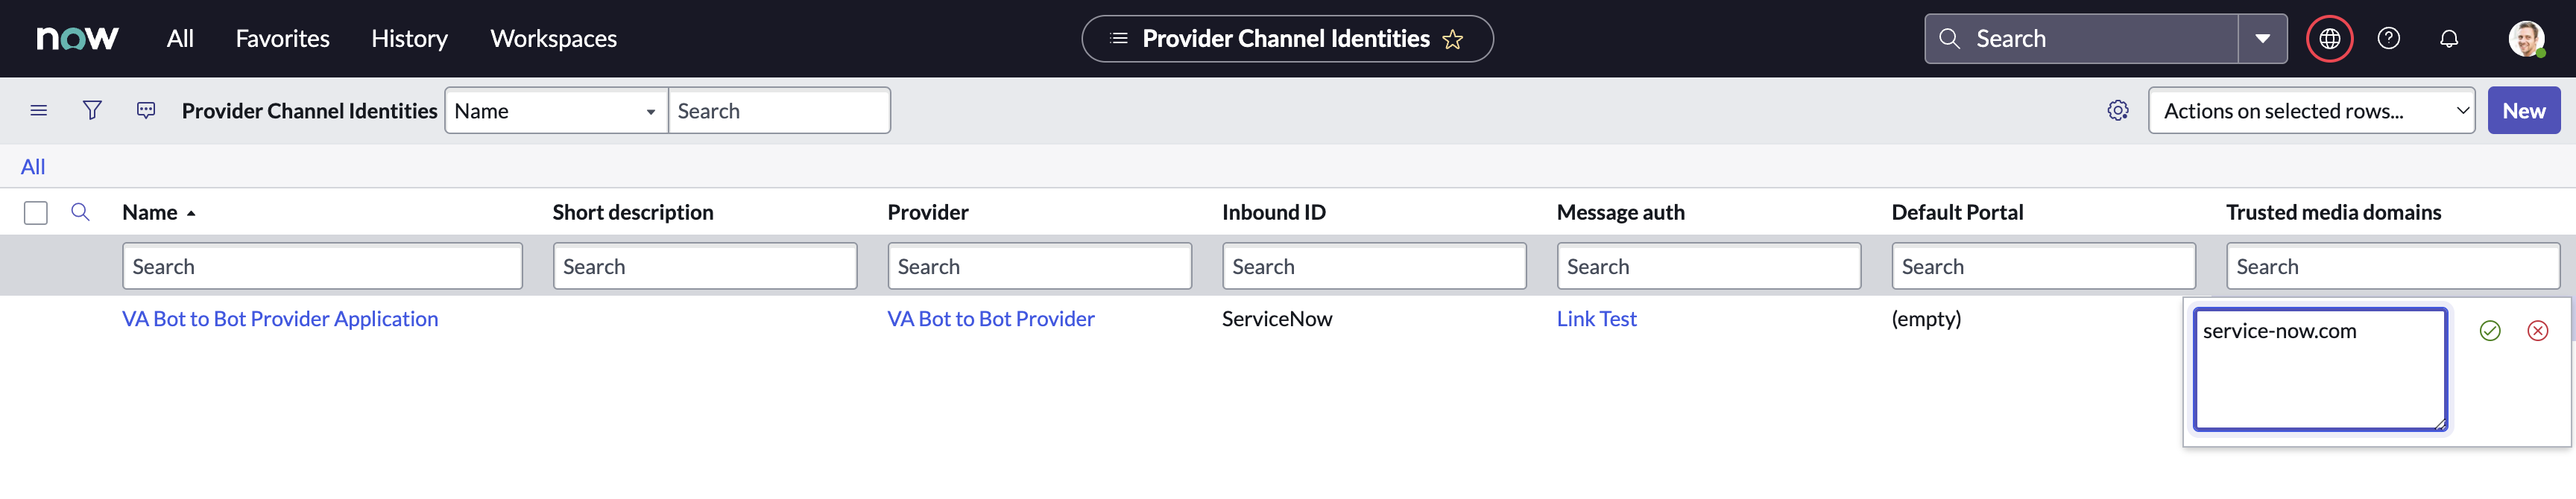
Task: Open VA Bot to Bot Provider Application record
Action: click(x=280, y=319)
